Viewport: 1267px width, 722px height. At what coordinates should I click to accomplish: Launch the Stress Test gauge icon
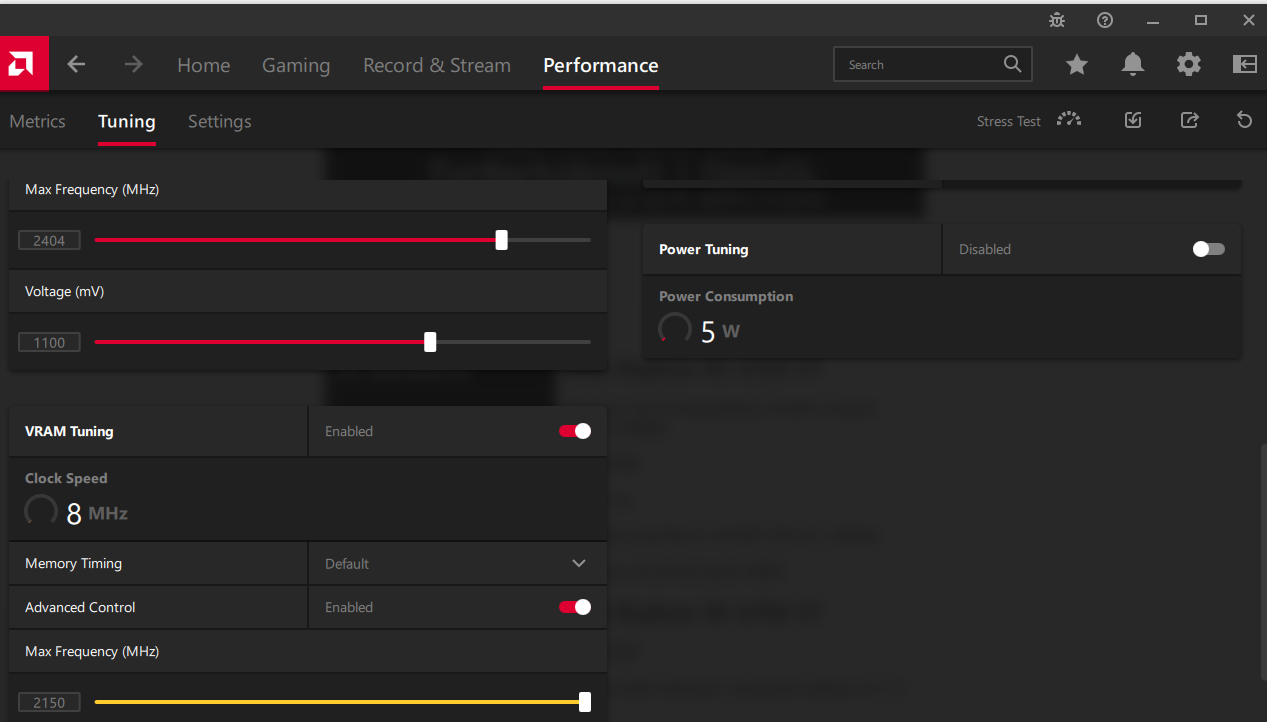[1069, 120]
